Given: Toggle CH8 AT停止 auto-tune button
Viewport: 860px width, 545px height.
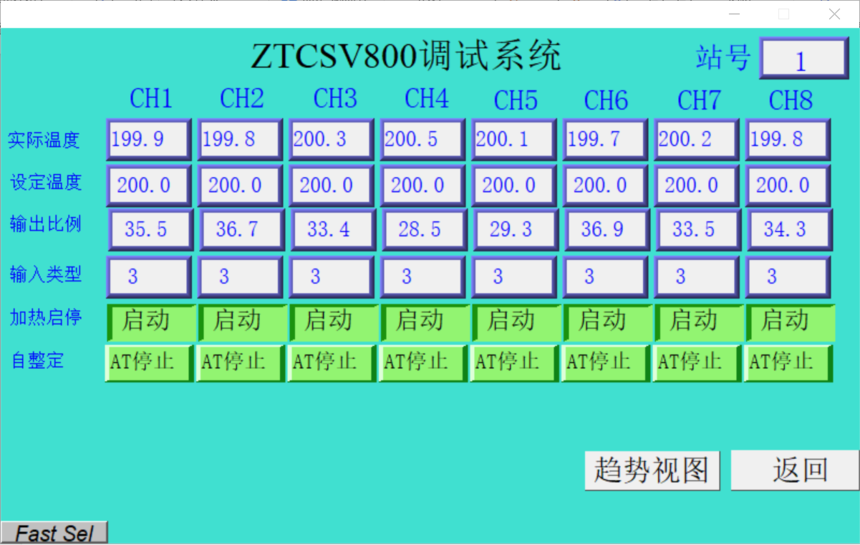Looking at the screenshot, I should tap(789, 362).
